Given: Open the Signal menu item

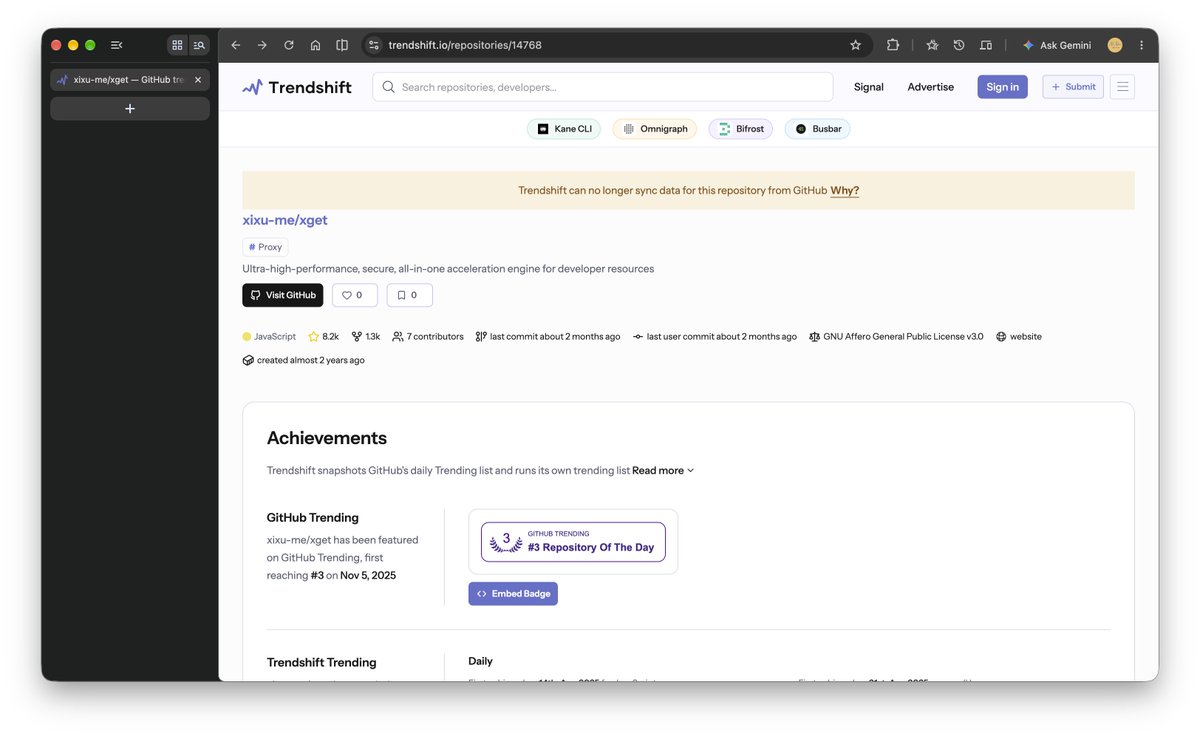Looking at the screenshot, I should (868, 87).
